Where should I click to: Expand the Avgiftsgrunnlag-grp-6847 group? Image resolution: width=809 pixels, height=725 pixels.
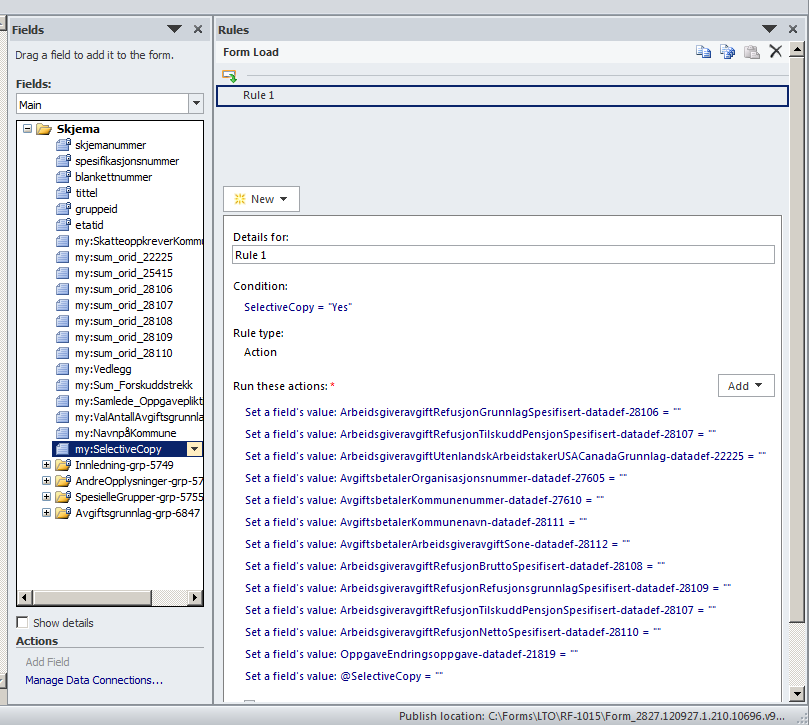(x=46, y=512)
